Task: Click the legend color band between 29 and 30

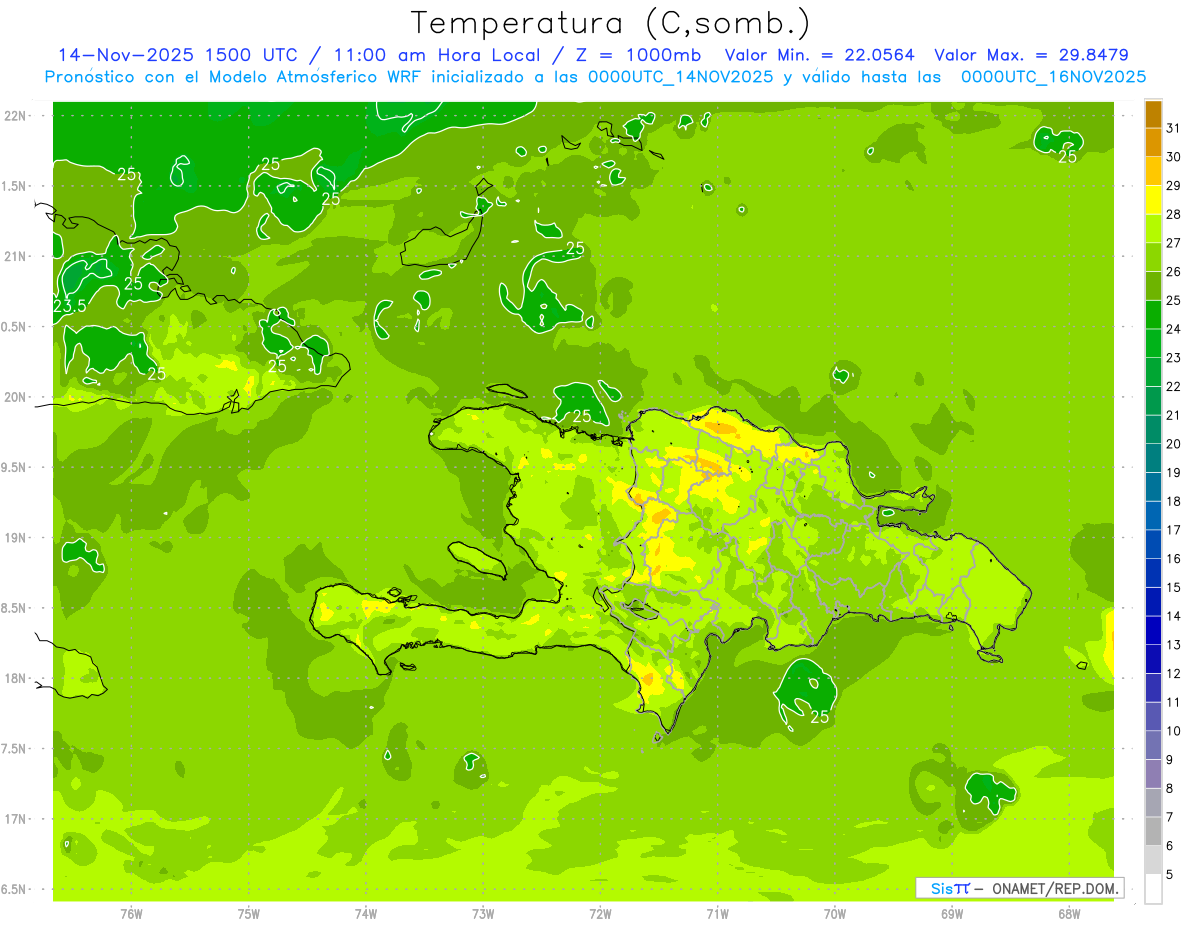Action: tap(1153, 171)
